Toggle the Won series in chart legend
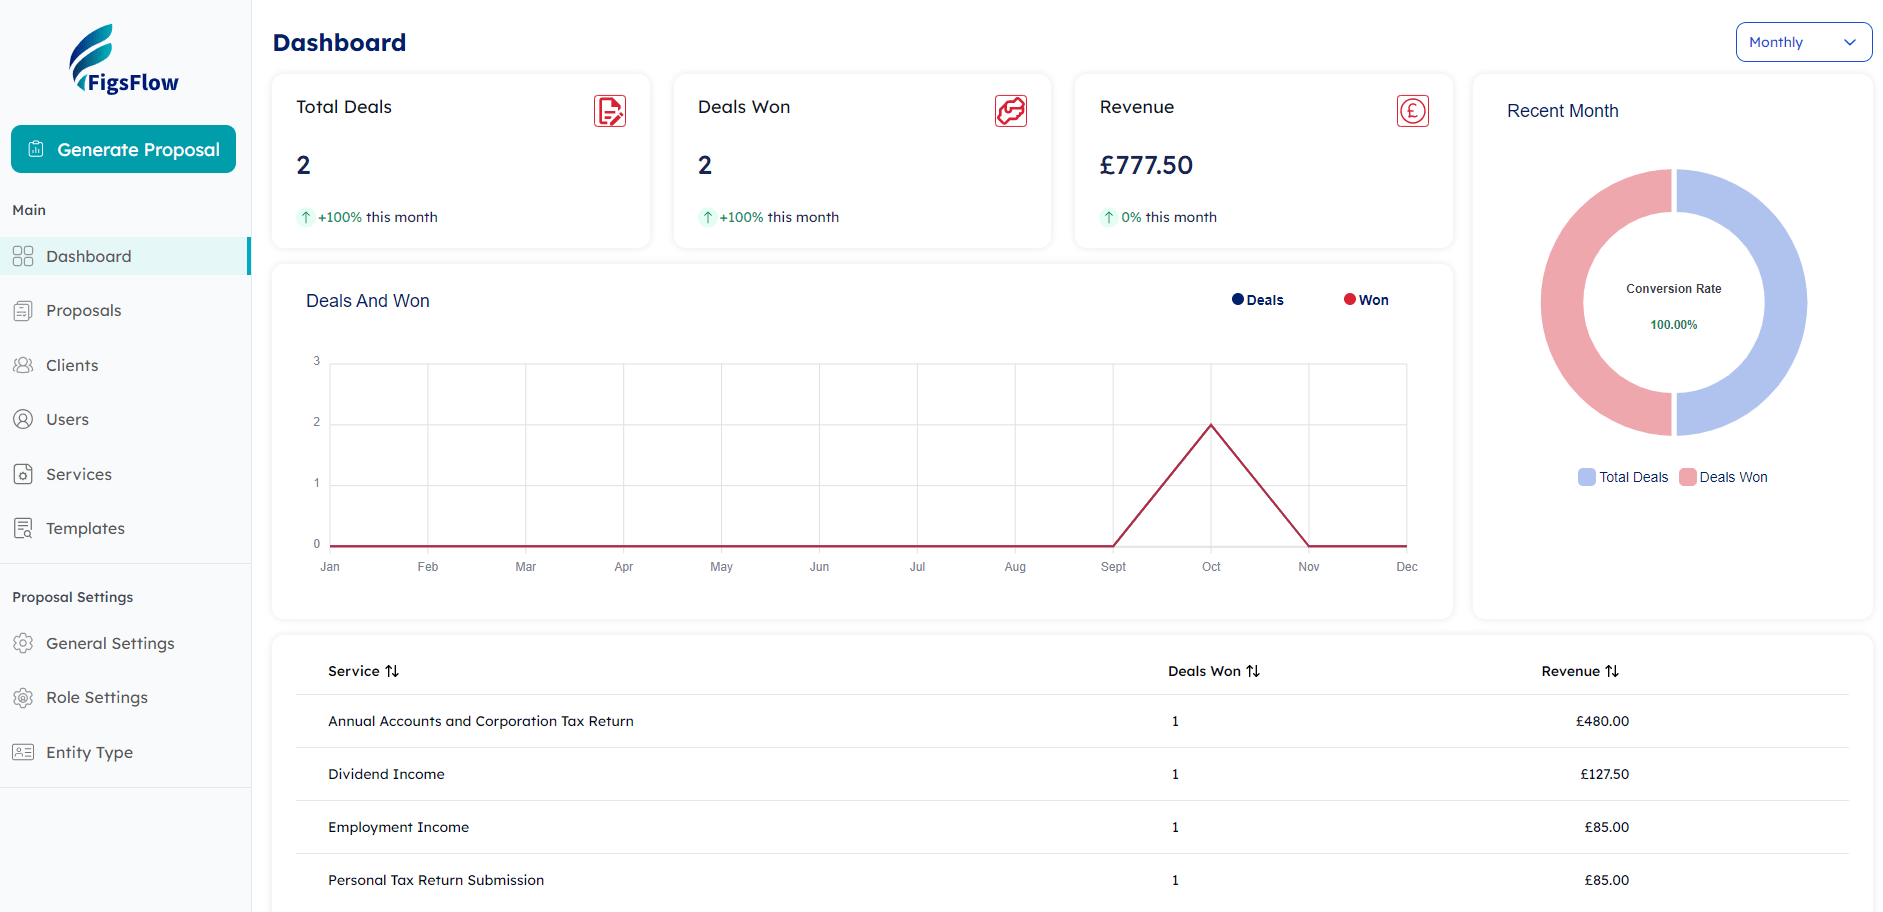Image resolution: width=1883 pixels, height=912 pixels. [x=1366, y=300]
